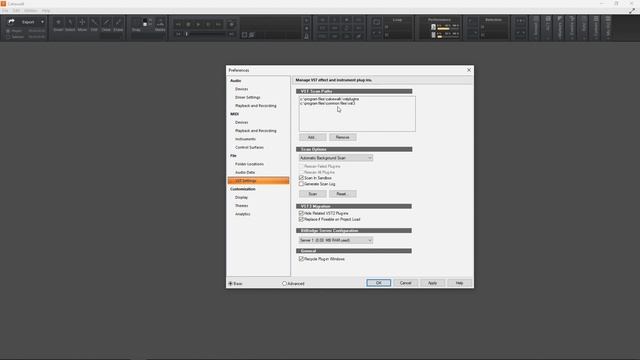Viewport: 640px width, 360px height.
Task: Select the Edit tool in toolbar
Action: (94, 25)
